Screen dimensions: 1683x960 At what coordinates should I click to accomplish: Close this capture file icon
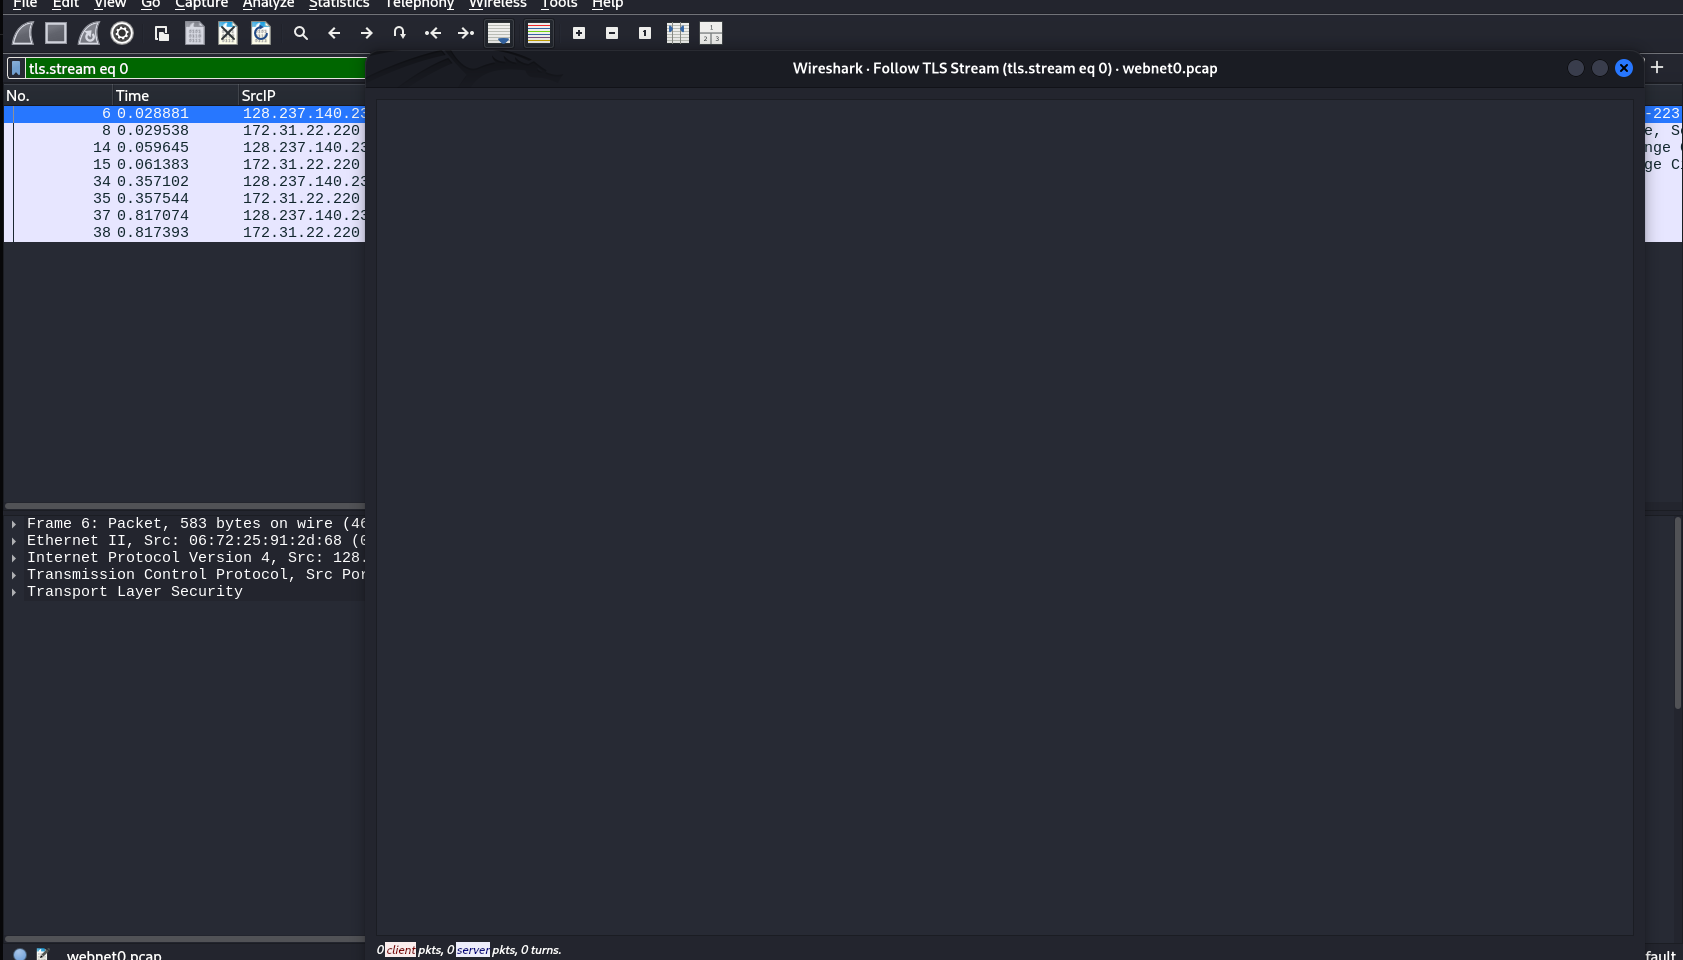(x=228, y=33)
